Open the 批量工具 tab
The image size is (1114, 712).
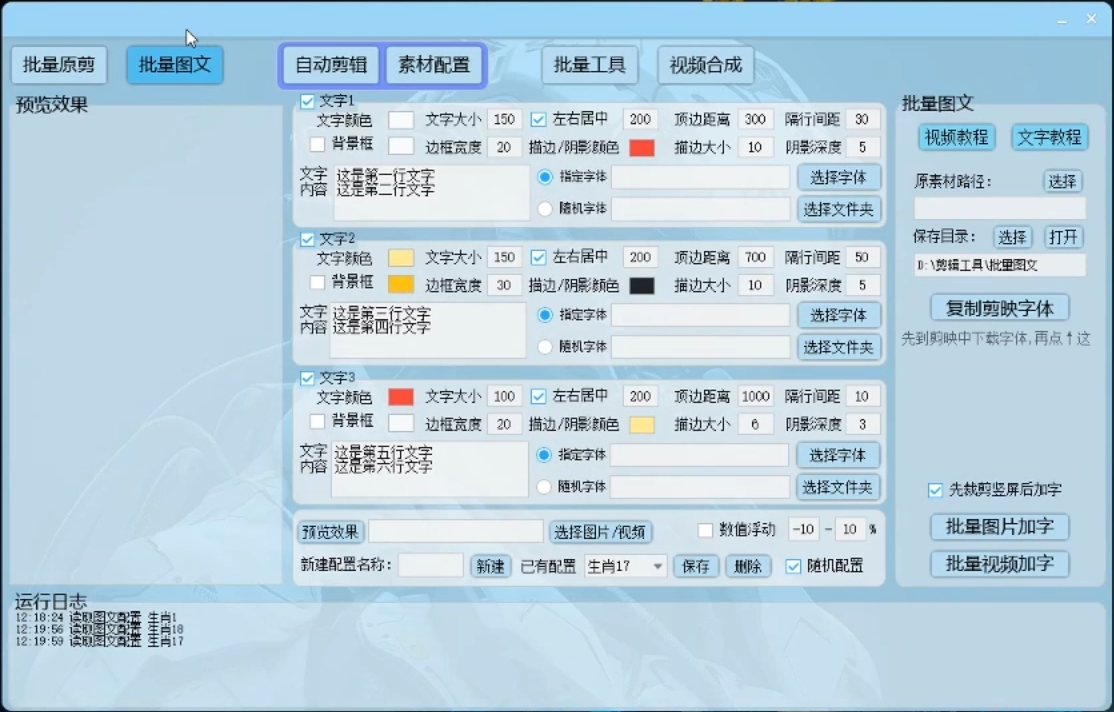point(589,65)
